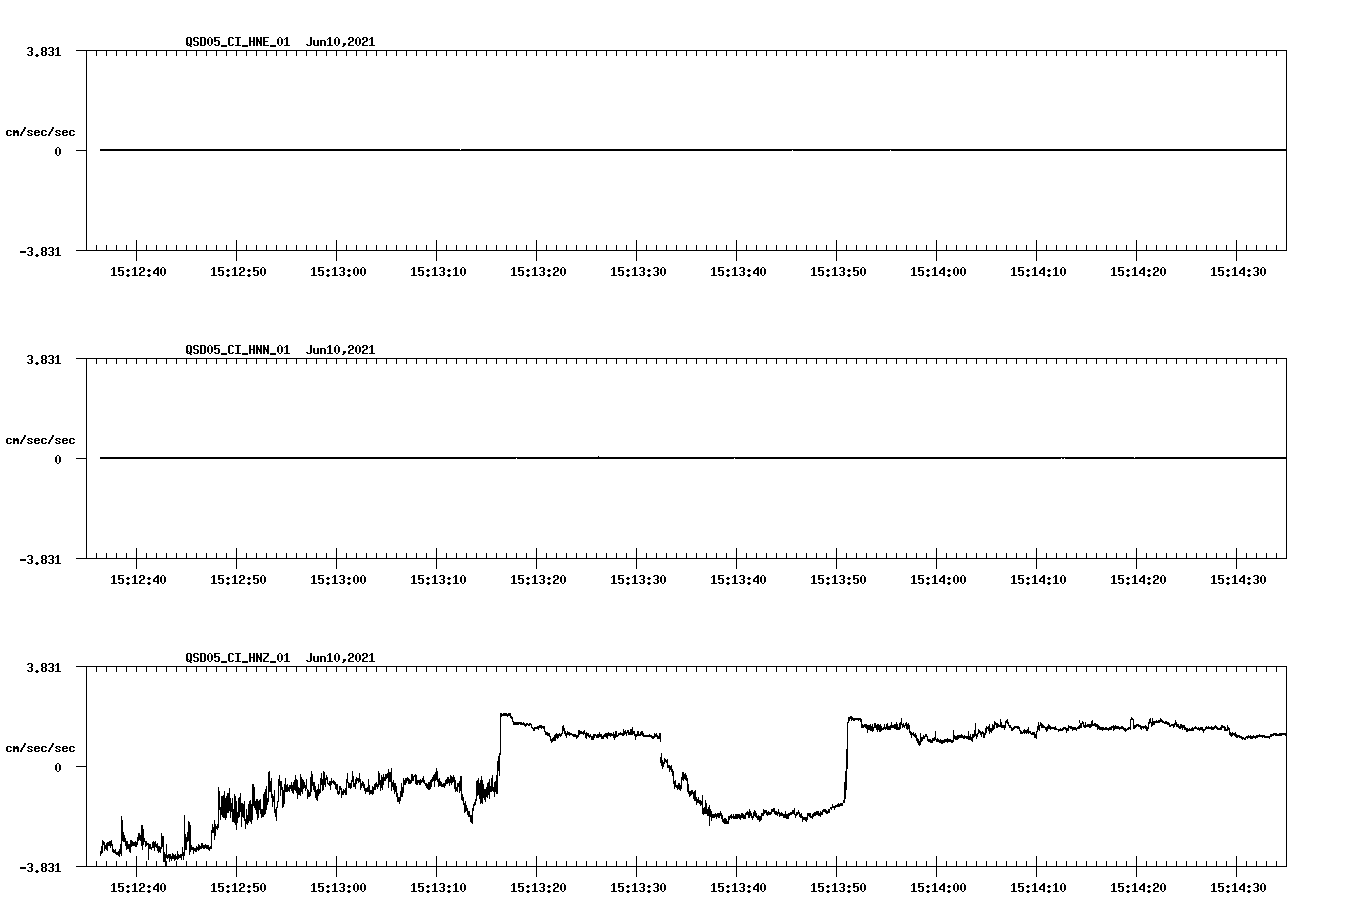Click the 15:13:50 time label under HNZ plot
The width and height of the screenshot is (1358, 924).
838,888
